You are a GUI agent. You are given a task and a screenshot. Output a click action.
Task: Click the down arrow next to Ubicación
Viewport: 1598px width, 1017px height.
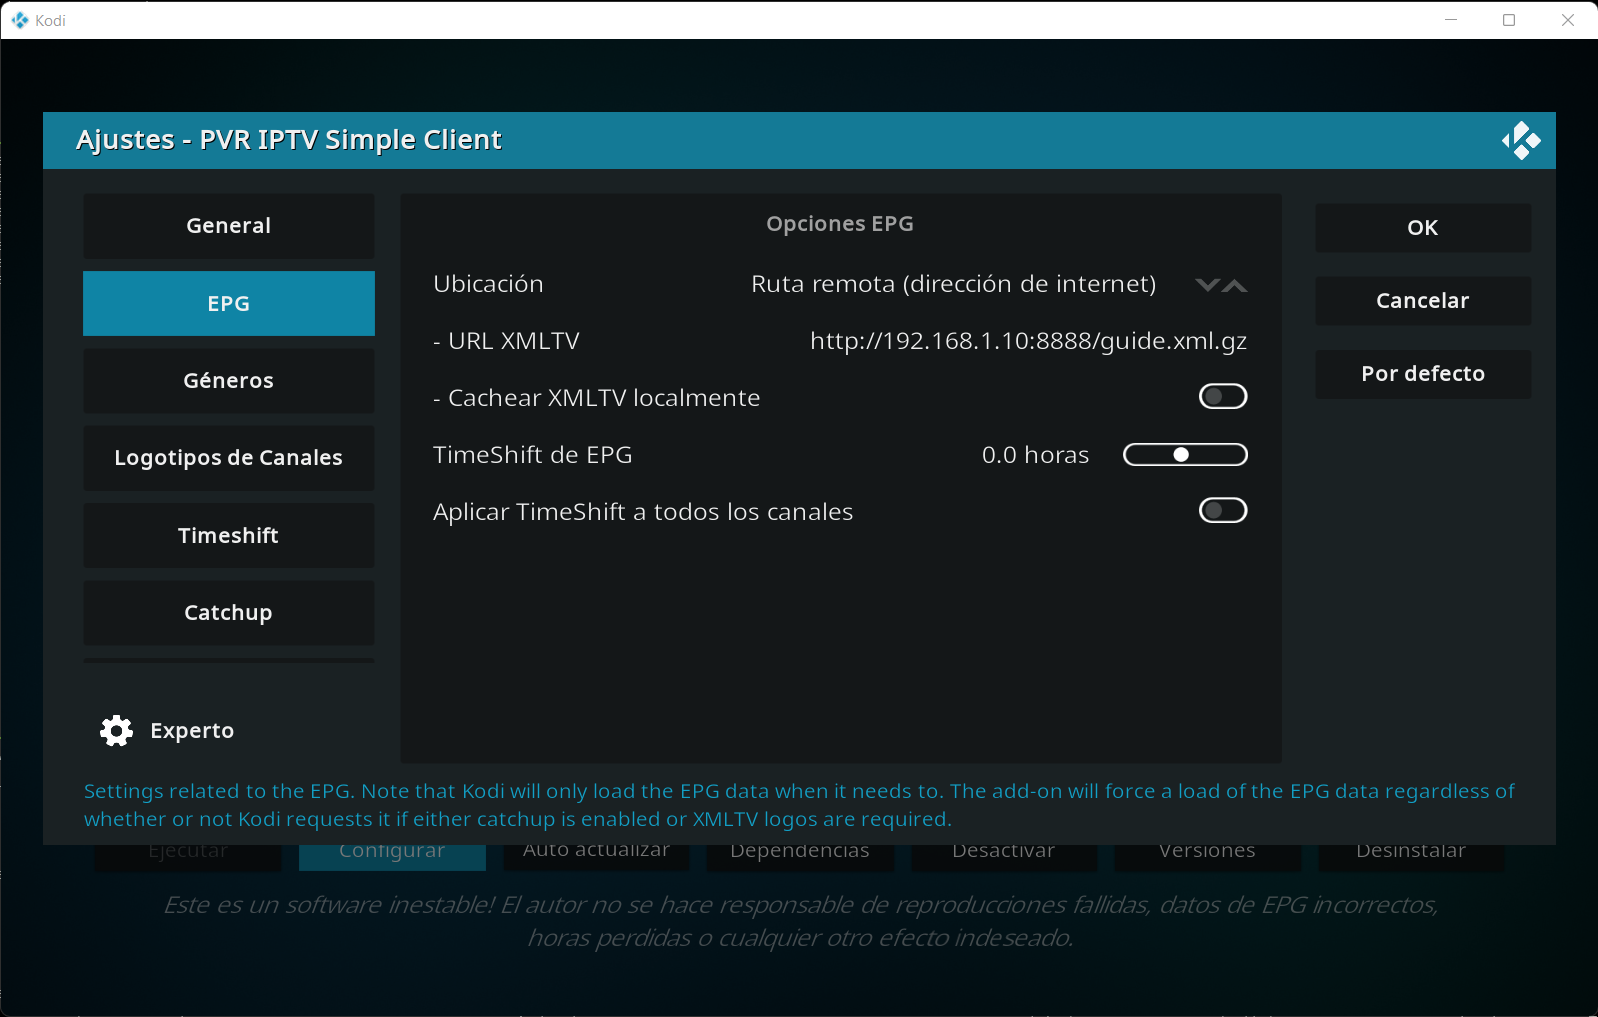[1208, 285]
